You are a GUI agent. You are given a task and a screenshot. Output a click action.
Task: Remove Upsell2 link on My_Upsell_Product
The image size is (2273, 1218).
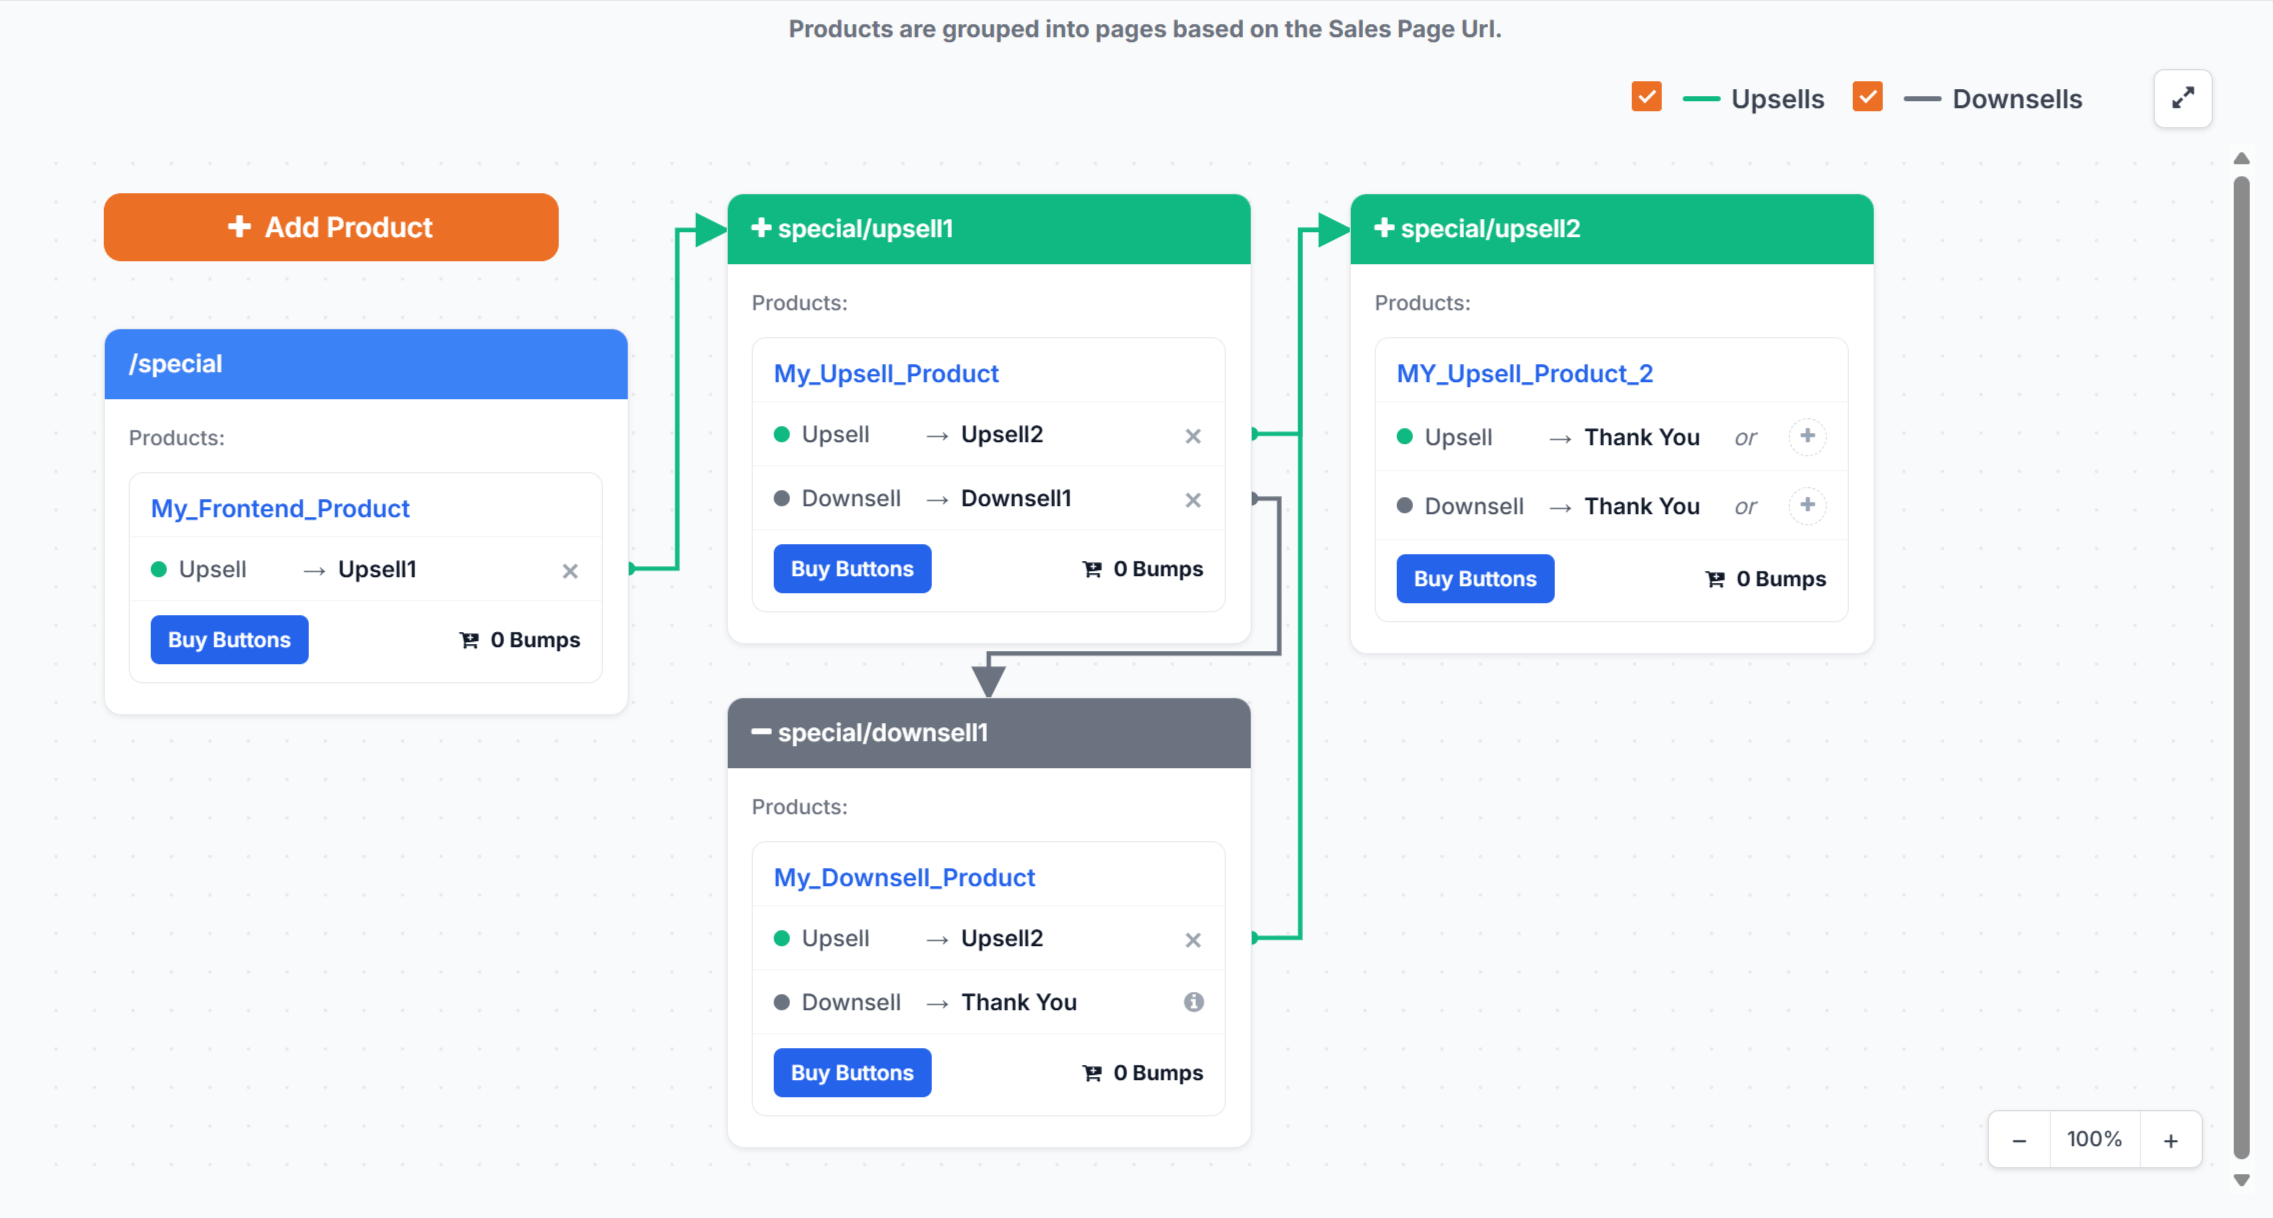tap(1193, 436)
